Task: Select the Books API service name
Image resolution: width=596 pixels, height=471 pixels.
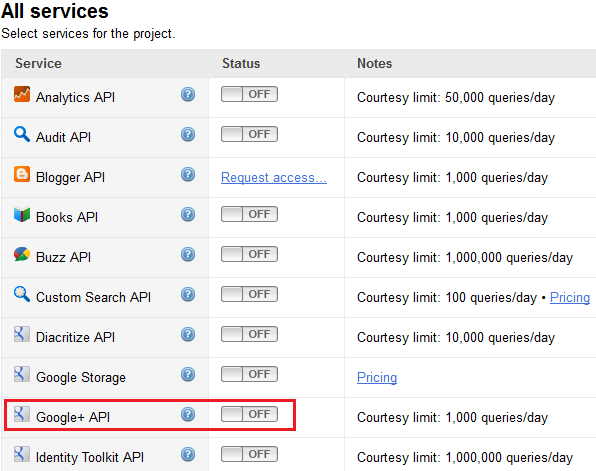Action: pos(67,217)
